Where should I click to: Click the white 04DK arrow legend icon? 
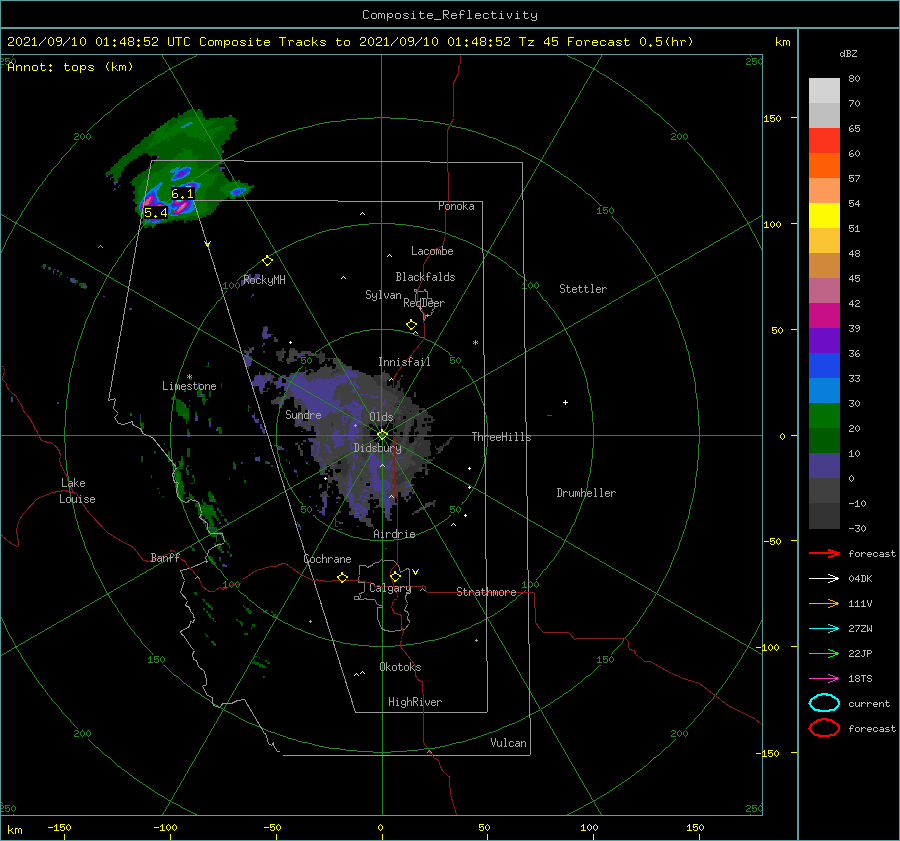(824, 578)
